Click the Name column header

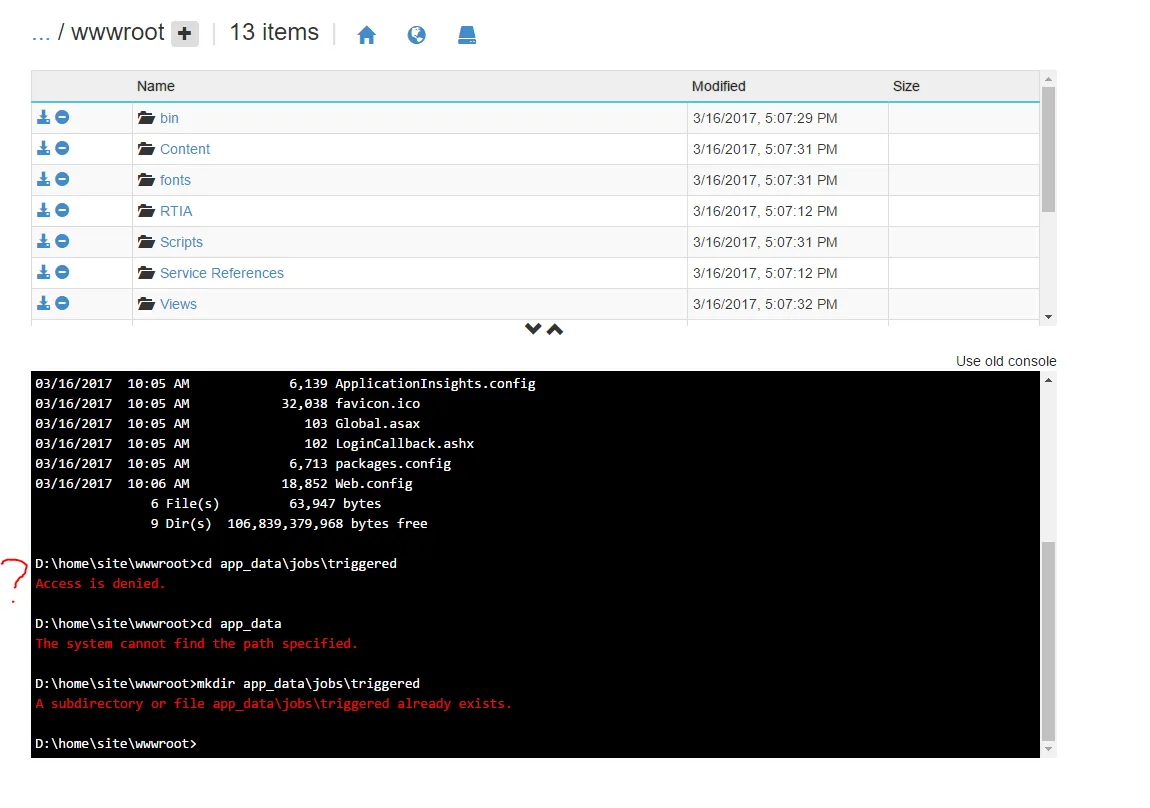click(x=155, y=86)
